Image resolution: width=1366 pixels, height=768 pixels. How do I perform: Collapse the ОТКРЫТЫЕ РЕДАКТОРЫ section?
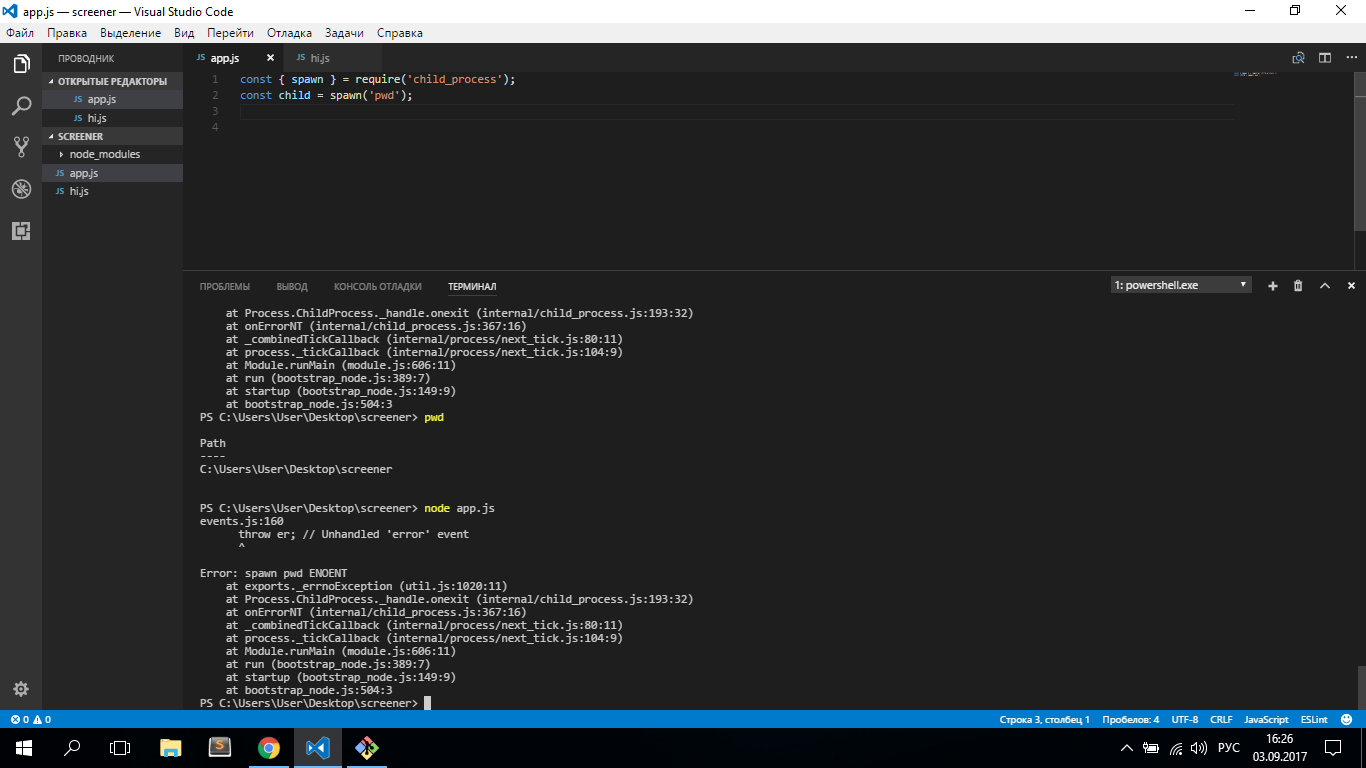112,81
